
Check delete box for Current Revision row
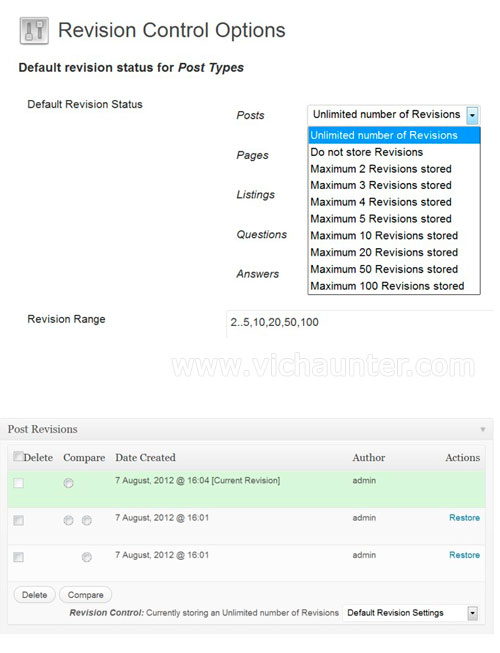click(18, 483)
